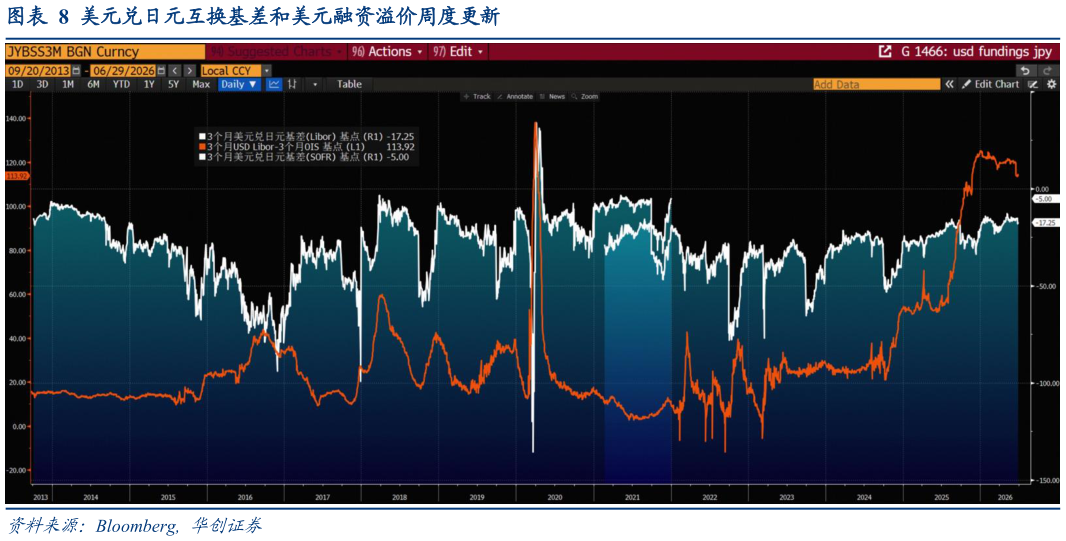The width and height of the screenshot is (1066, 541).
Task: Click the undo arrow icon
Action: (1025, 71)
